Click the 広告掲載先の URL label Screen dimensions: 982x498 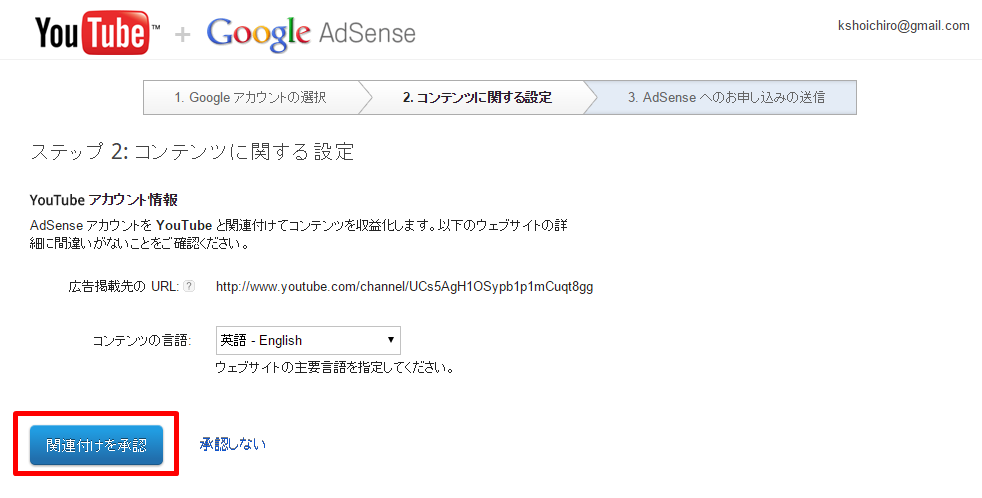pyautogui.click(x=123, y=286)
